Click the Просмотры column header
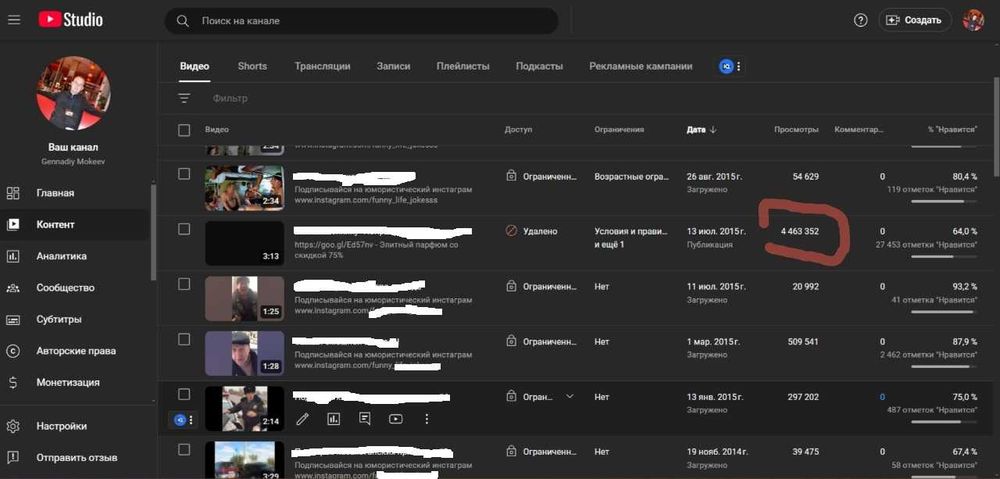The width and height of the screenshot is (1000, 479). pyautogui.click(x=796, y=129)
